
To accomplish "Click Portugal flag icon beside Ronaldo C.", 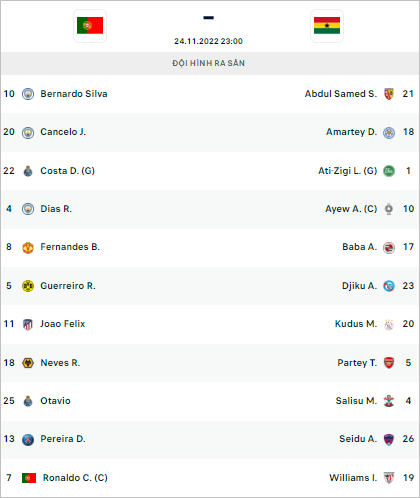I will pyautogui.click(x=29, y=478).
